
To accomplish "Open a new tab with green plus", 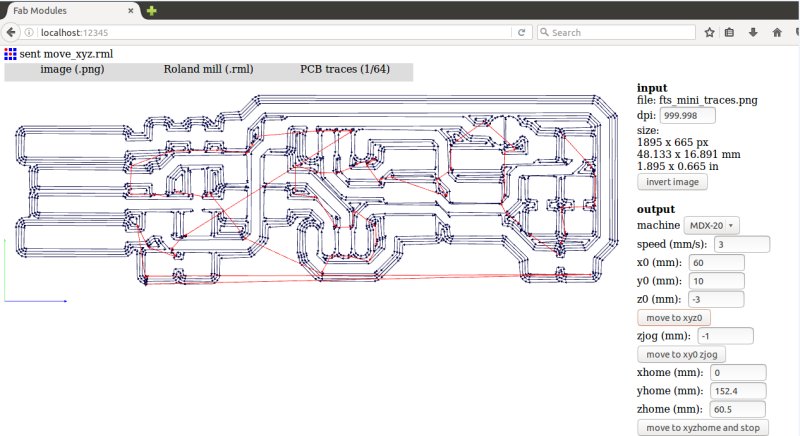I will 151,10.
